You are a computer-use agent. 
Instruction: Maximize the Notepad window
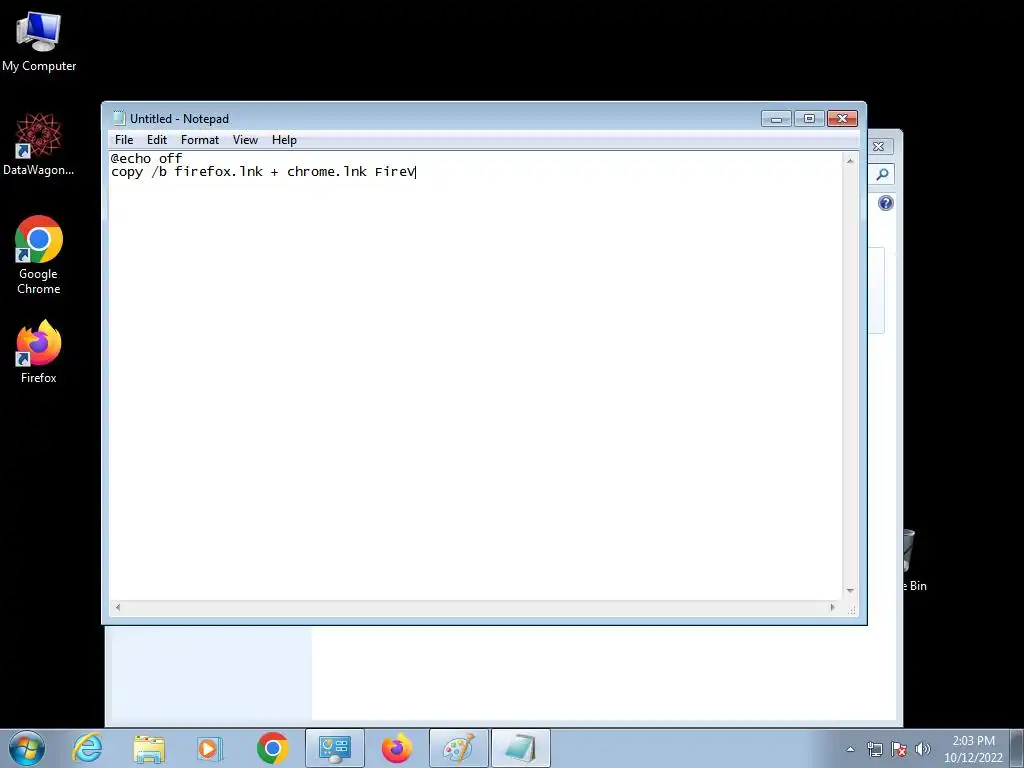pyautogui.click(x=809, y=119)
